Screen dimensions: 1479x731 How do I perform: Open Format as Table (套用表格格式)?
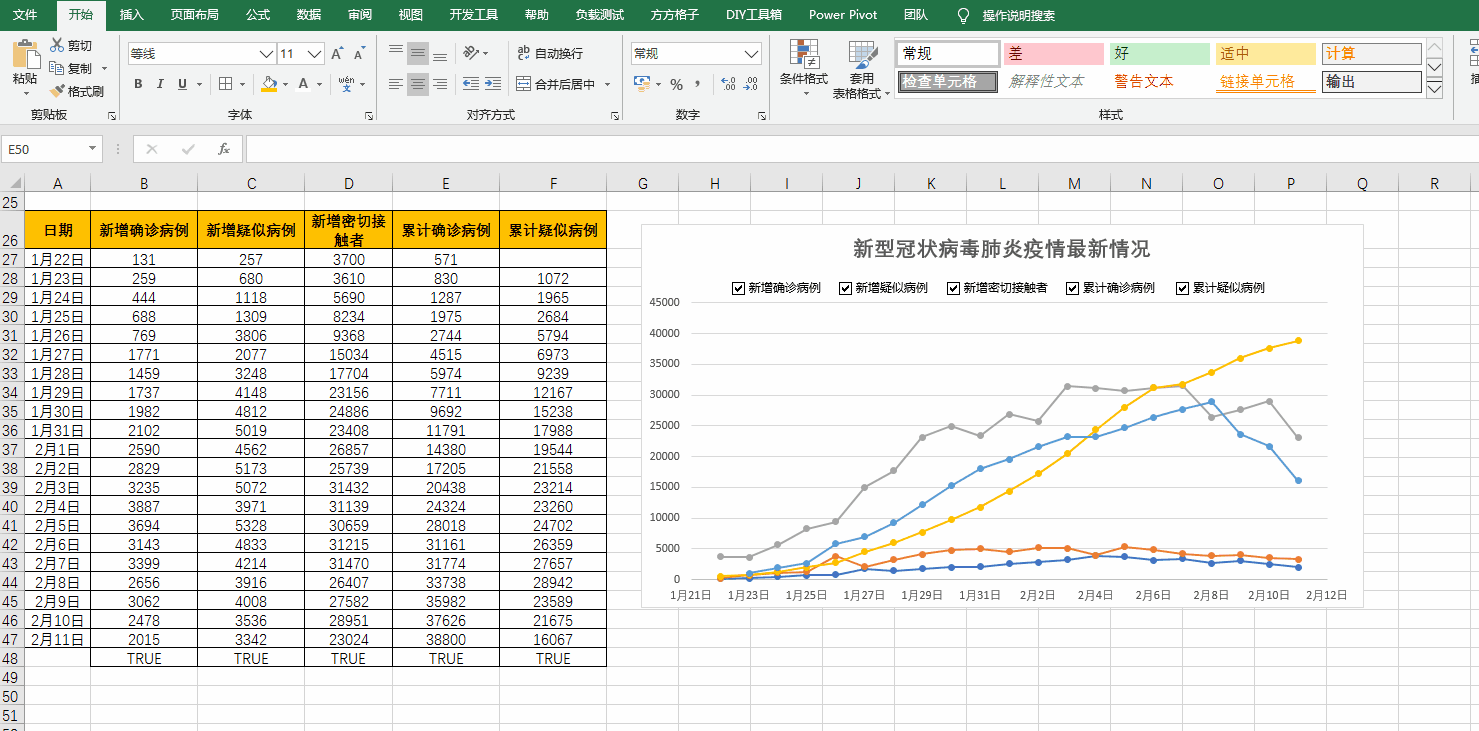[862, 68]
